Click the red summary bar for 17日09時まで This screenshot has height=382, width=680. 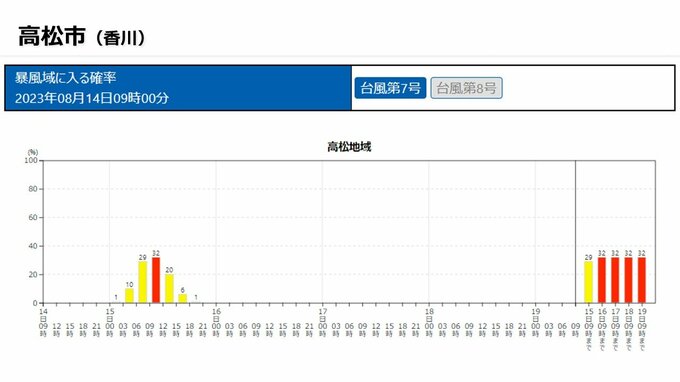(x=615, y=280)
